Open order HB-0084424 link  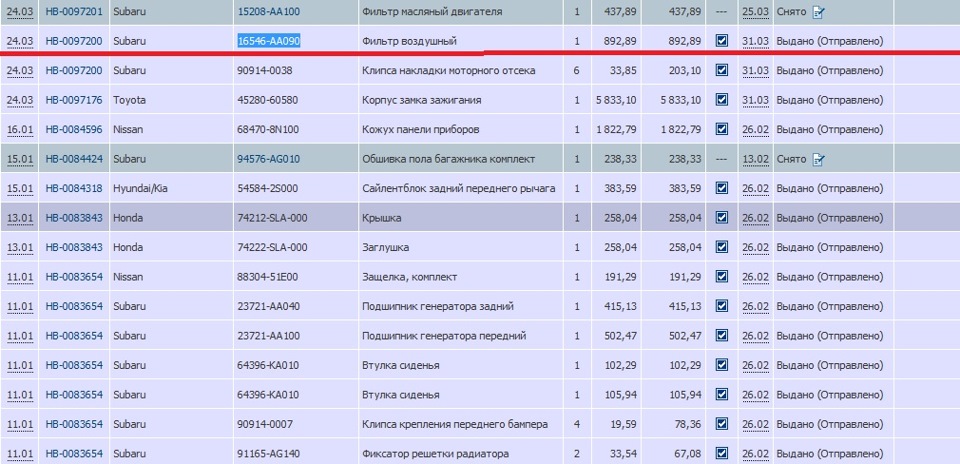point(74,159)
